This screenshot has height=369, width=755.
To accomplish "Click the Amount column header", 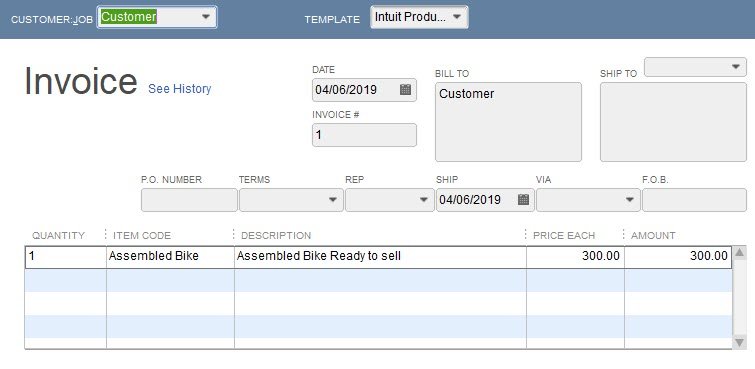I will tap(653, 236).
